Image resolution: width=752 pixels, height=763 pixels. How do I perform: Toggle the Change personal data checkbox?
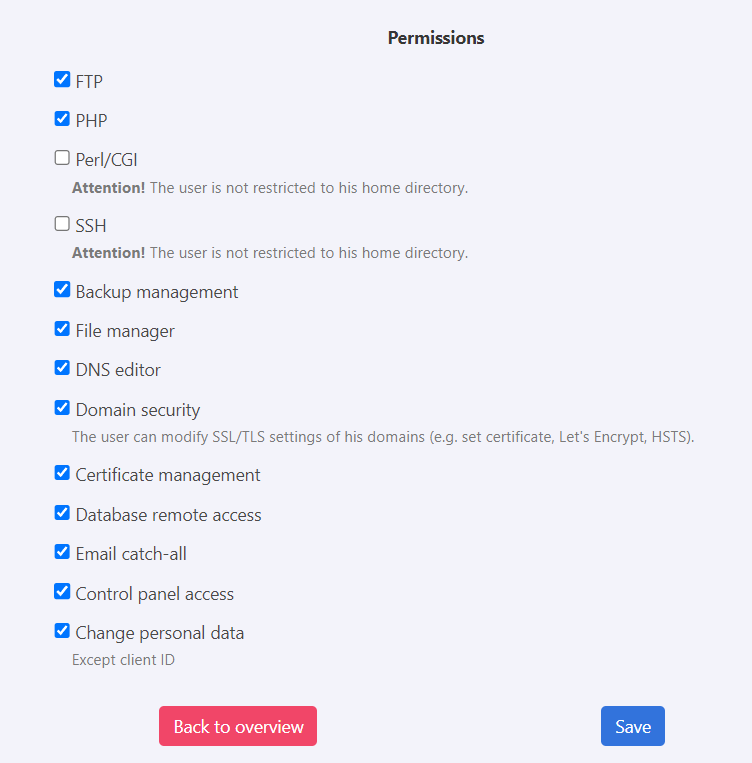[62, 631]
